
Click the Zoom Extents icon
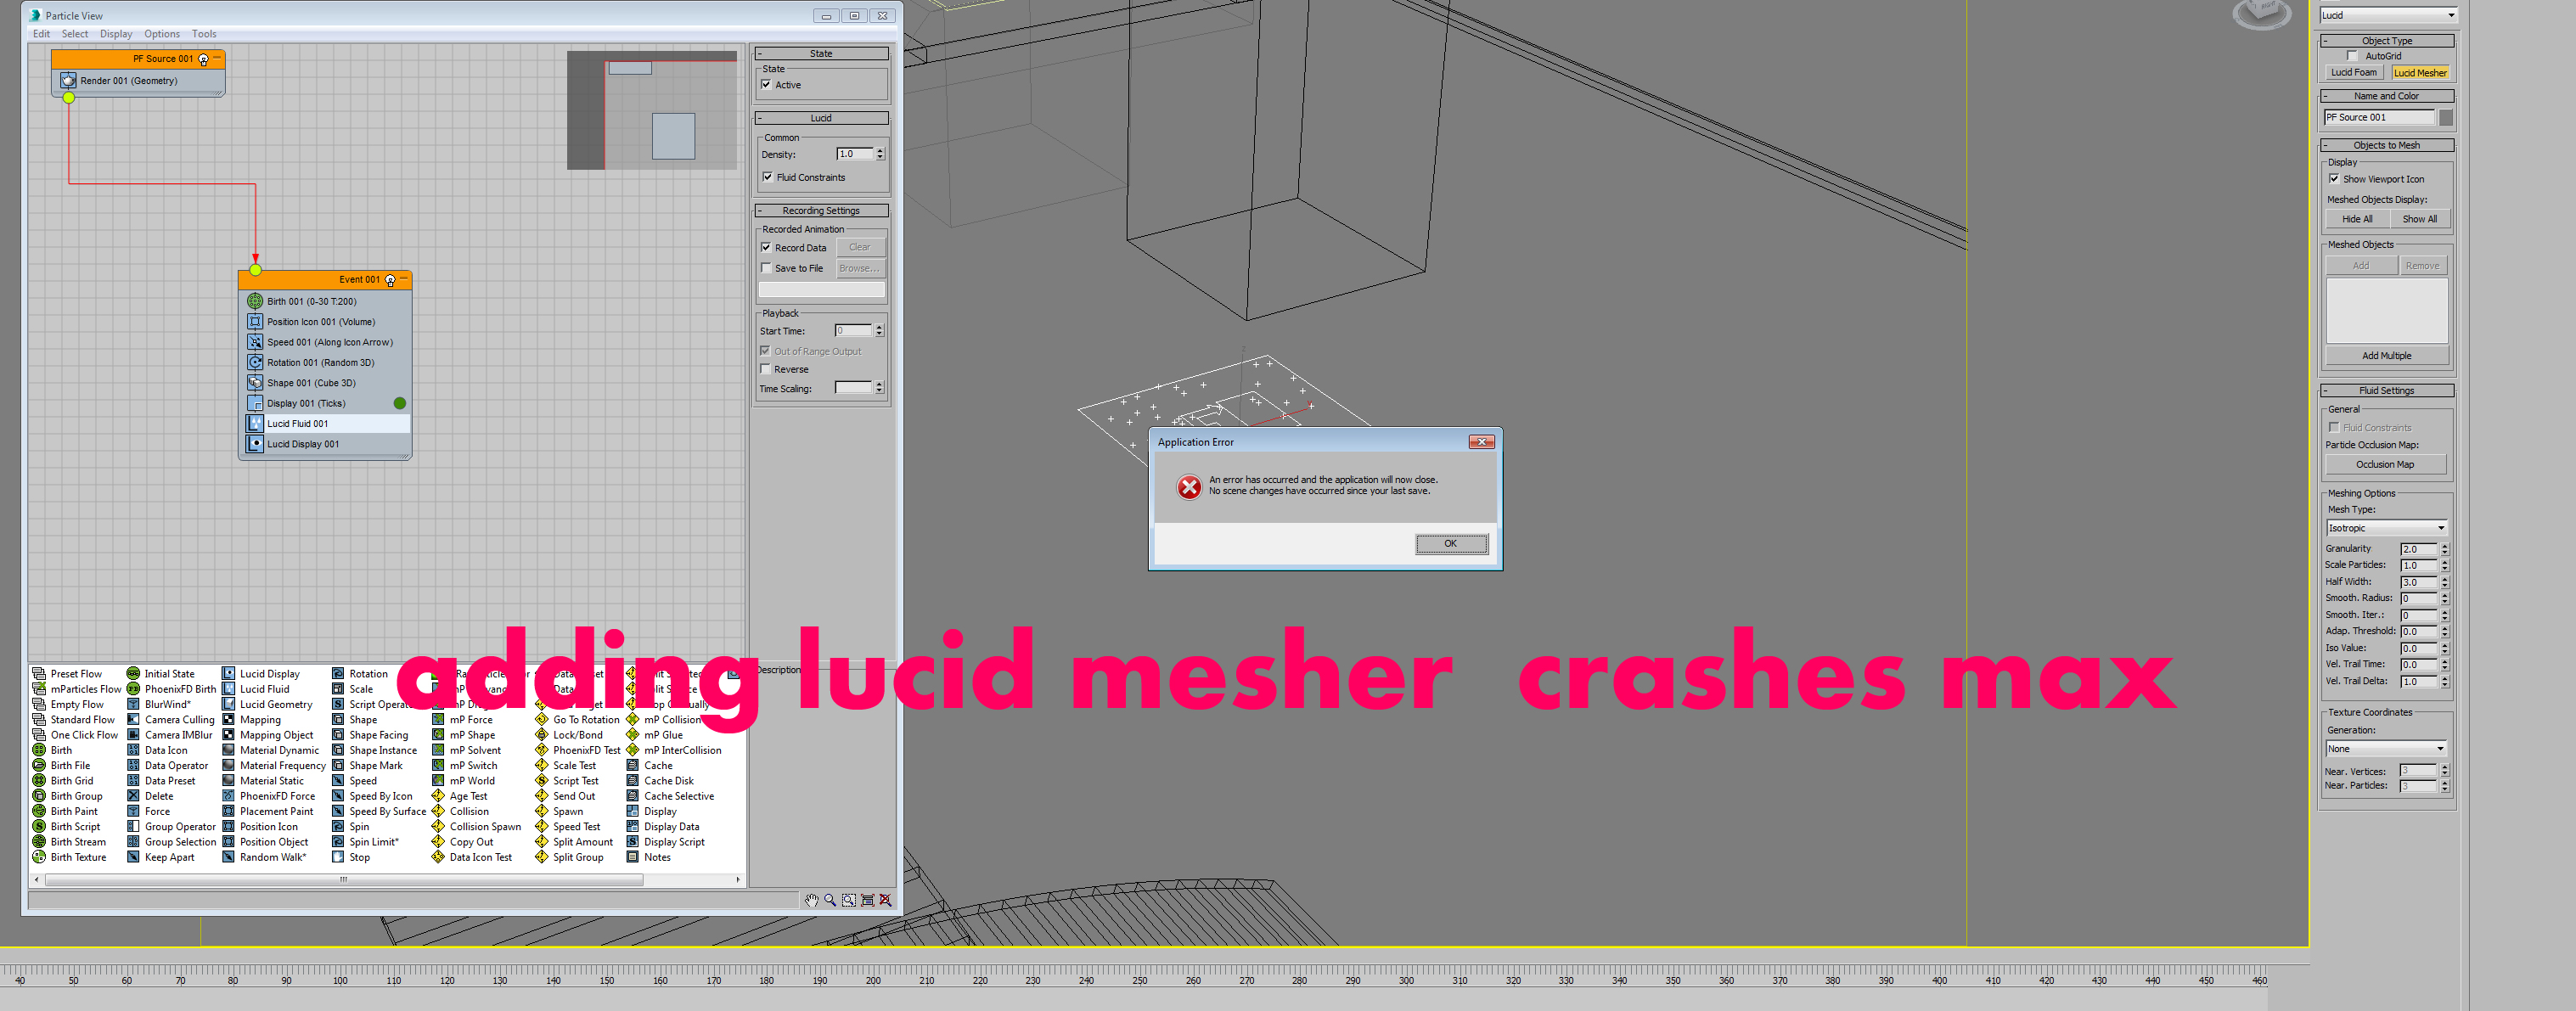pos(868,900)
